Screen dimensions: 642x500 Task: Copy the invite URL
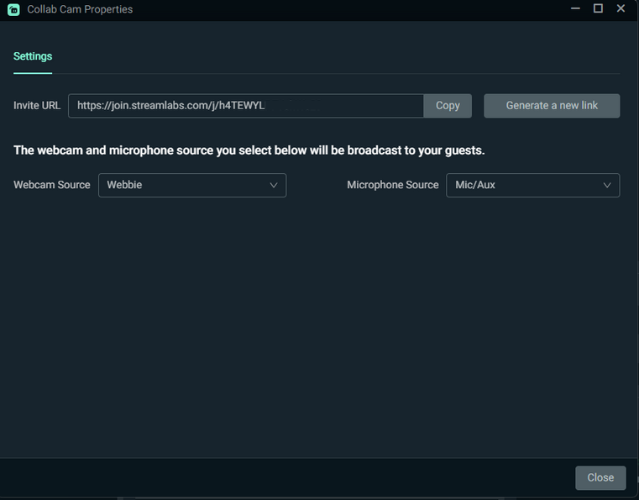447,106
